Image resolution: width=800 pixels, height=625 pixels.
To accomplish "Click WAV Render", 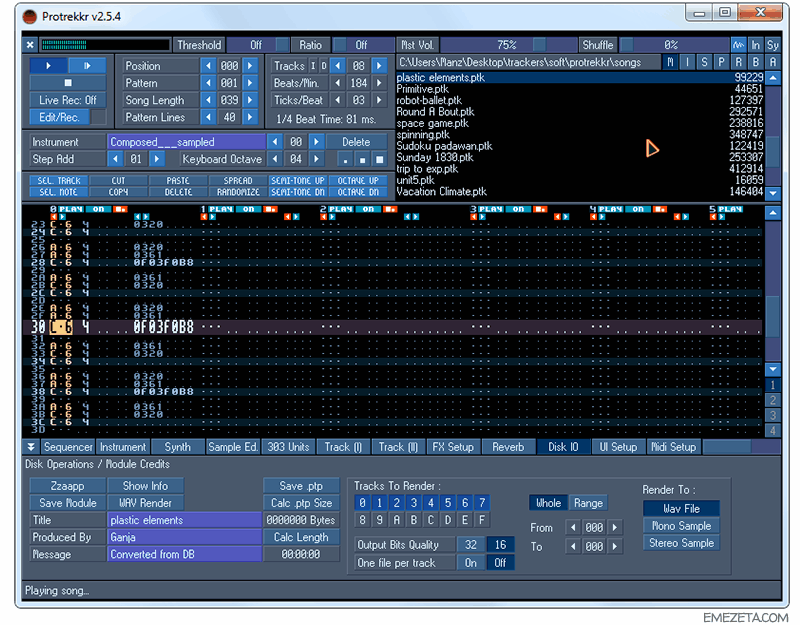I will (145, 503).
